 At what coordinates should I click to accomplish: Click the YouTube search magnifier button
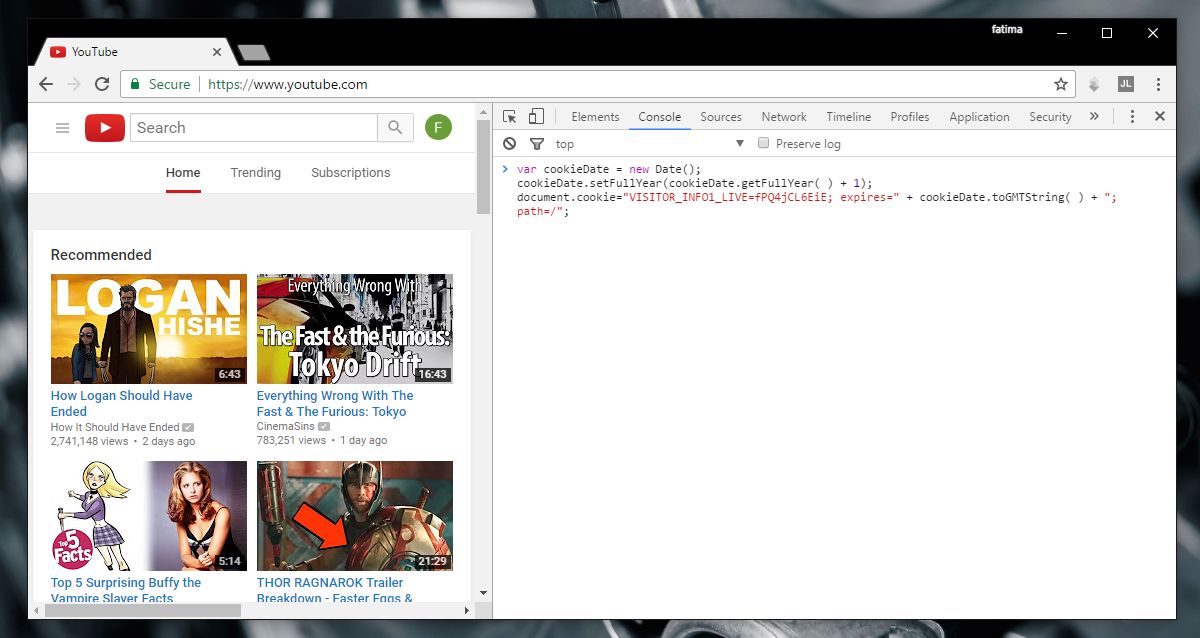(x=395, y=128)
